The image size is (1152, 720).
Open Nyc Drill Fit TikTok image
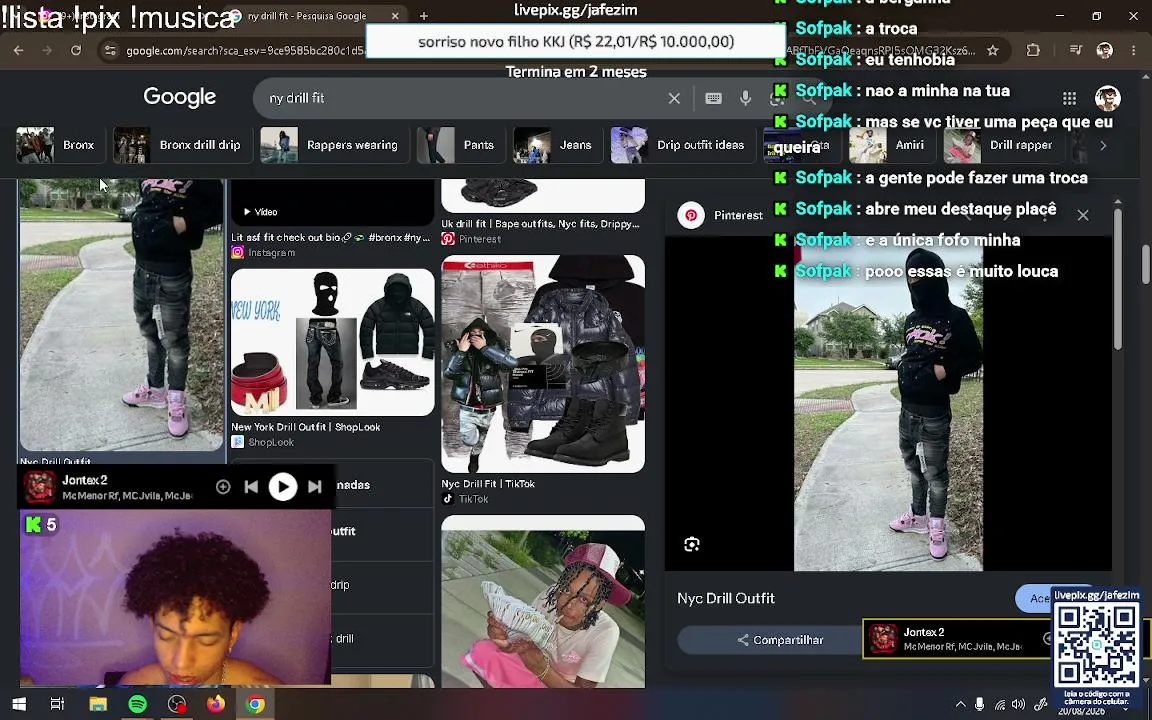(x=543, y=364)
